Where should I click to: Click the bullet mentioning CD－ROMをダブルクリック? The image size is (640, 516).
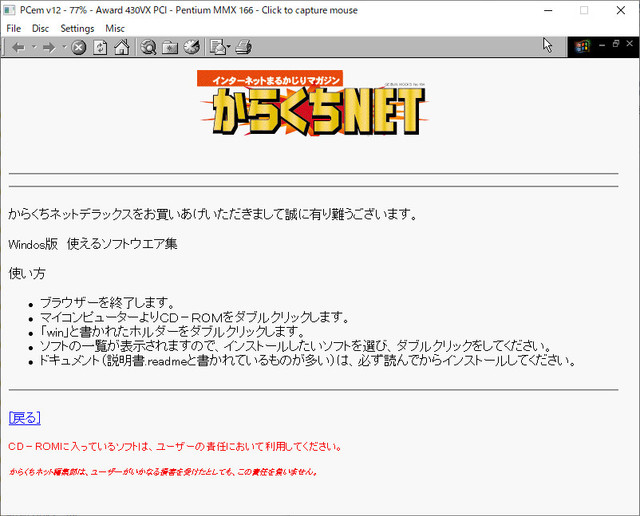pos(194,317)
